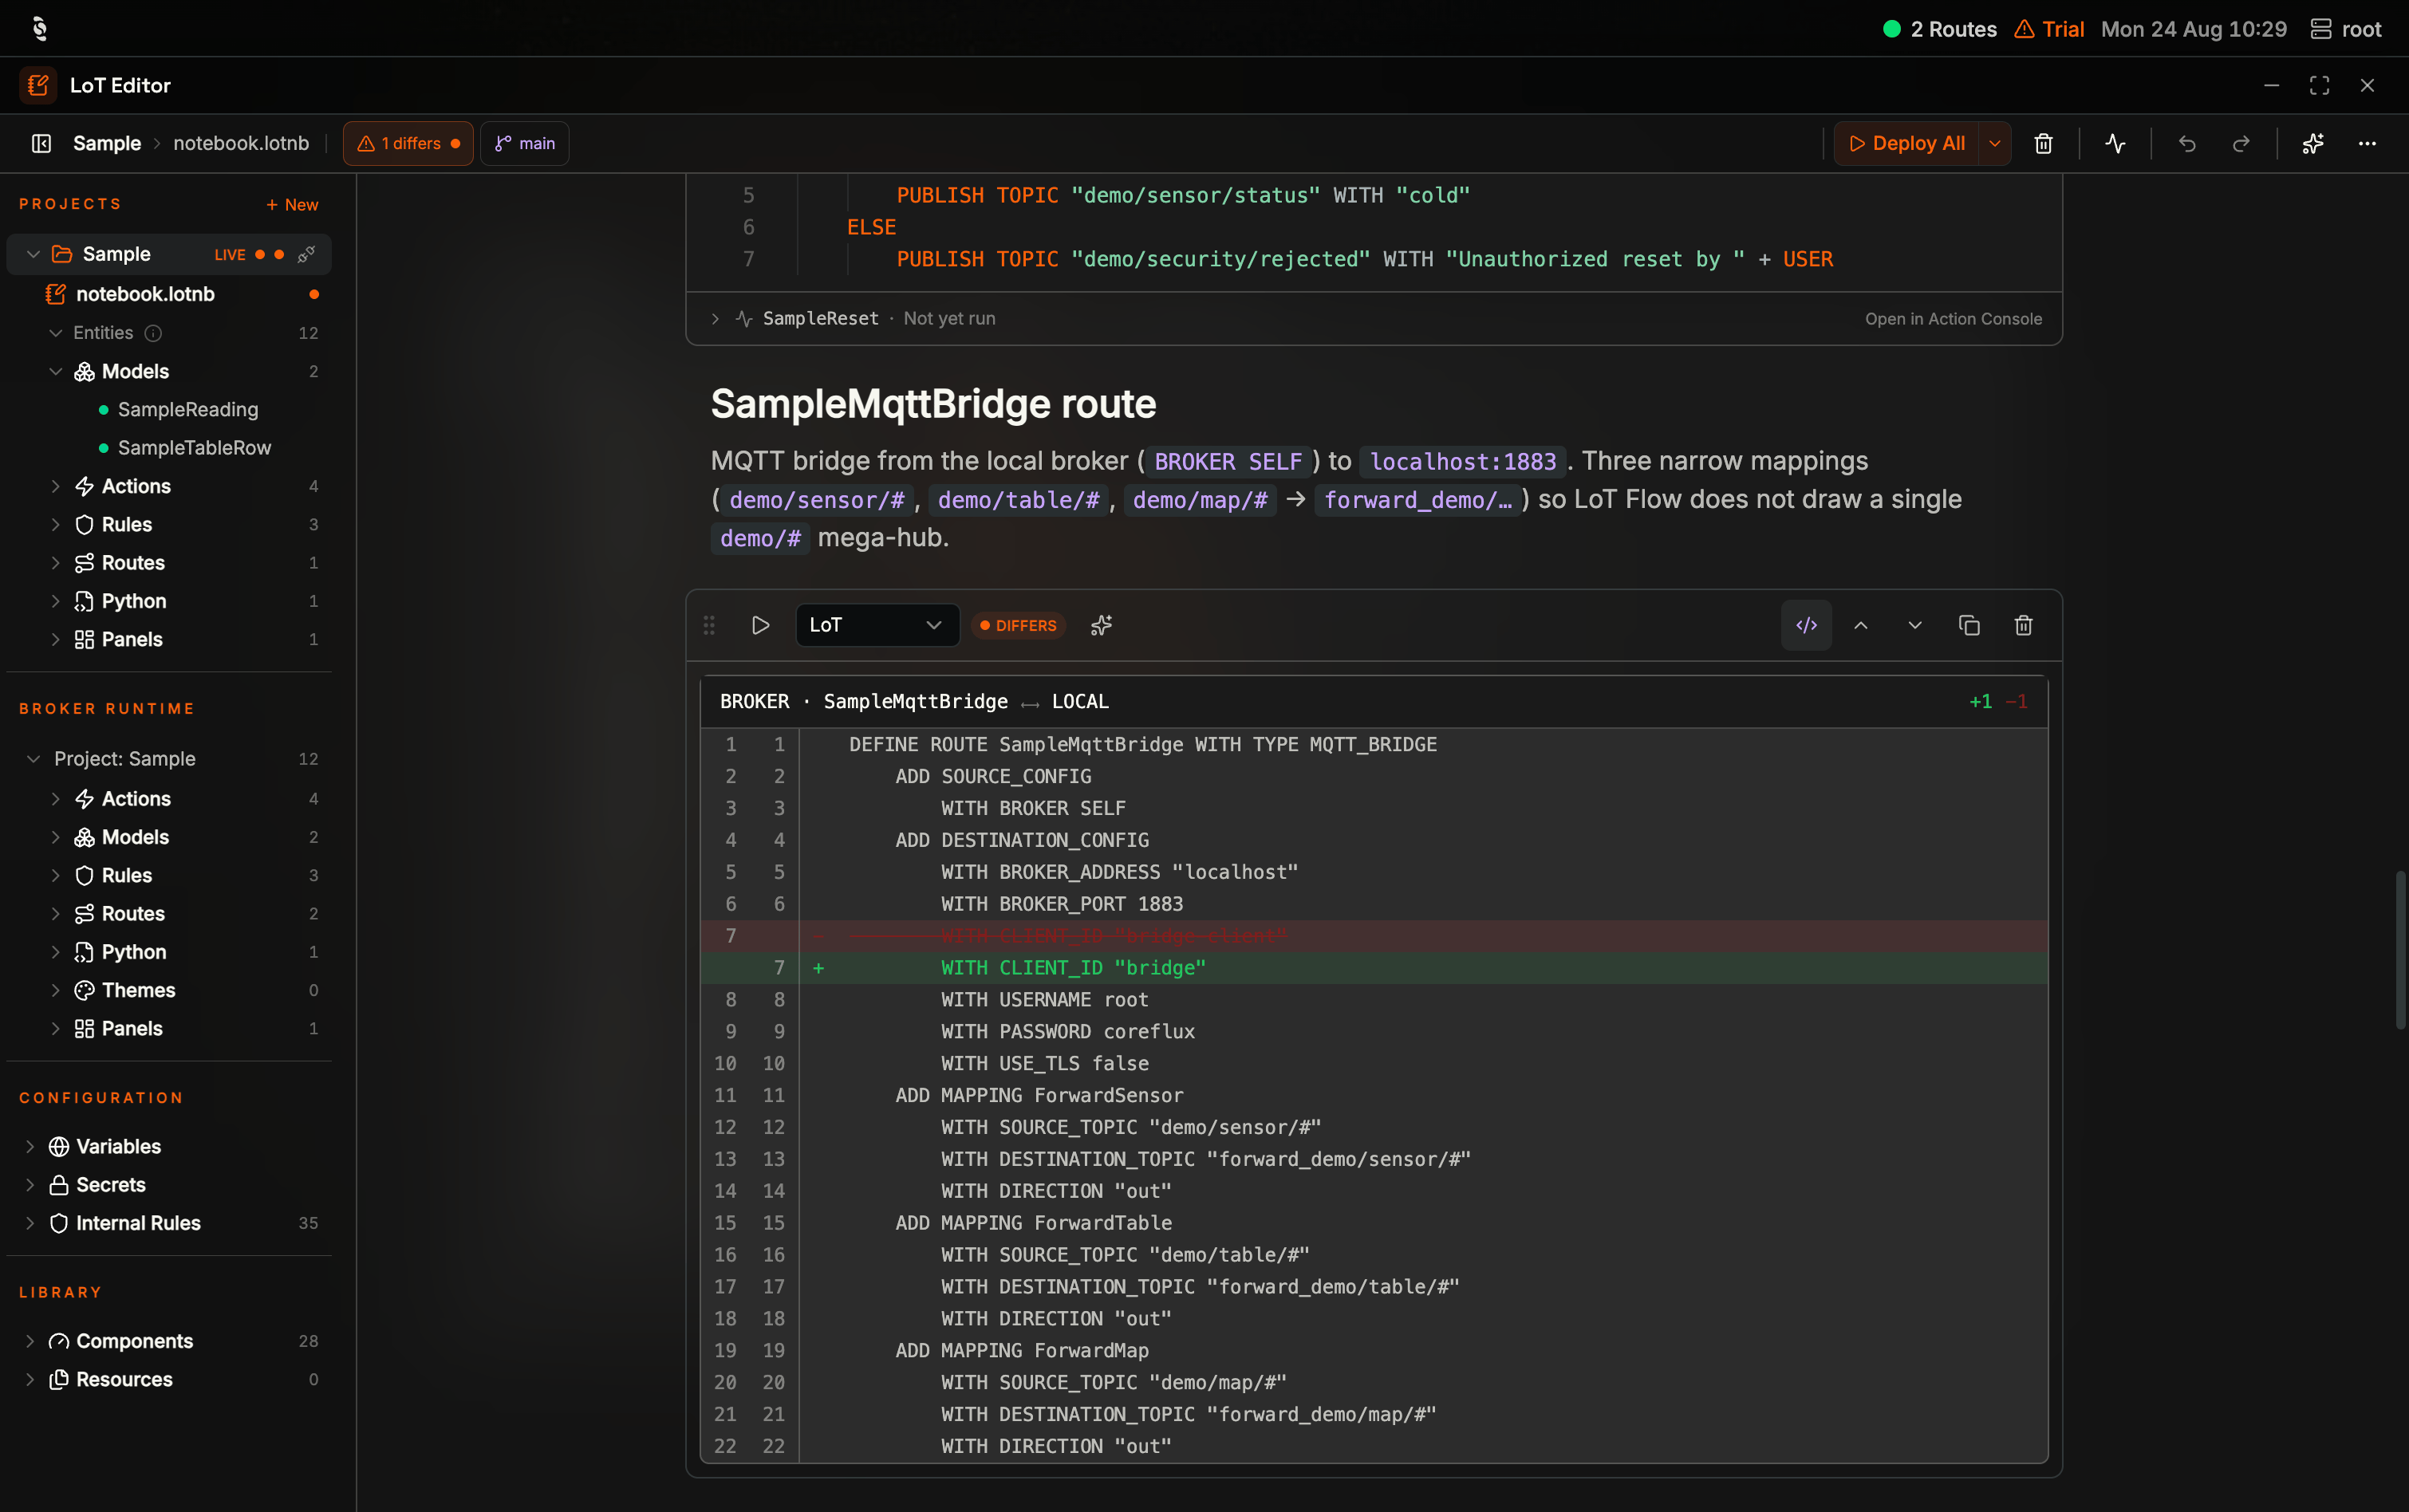Viewport: 2409px width, 1512px height.
Task: Expand Secrets in Configuration
Action: tap(30, 1185)
